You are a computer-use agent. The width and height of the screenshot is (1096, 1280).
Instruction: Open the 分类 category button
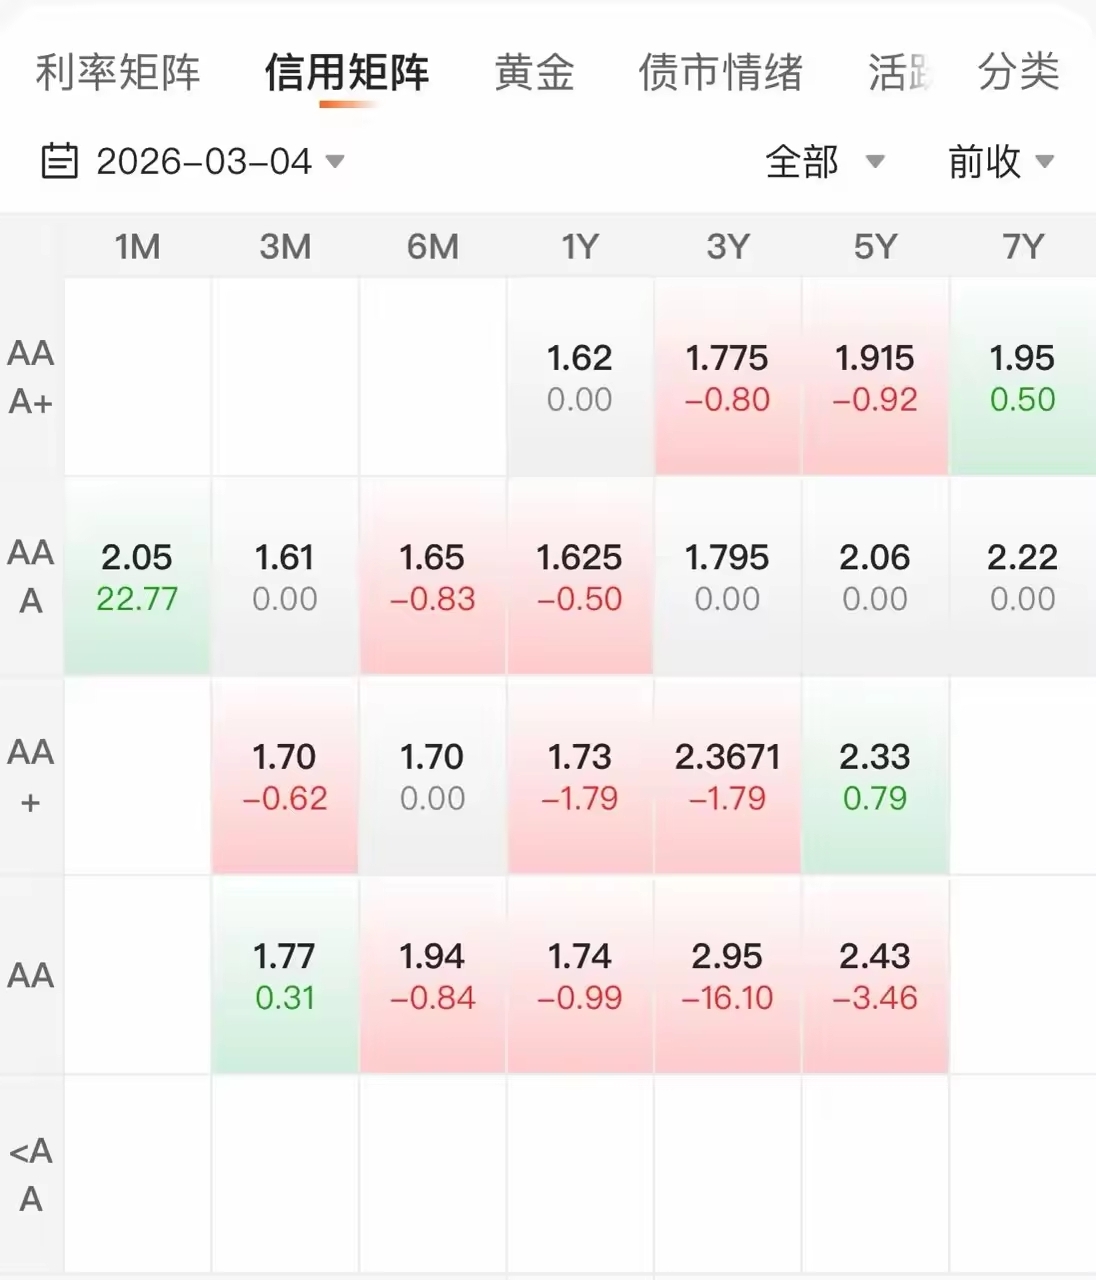(x=1018, y=72)
